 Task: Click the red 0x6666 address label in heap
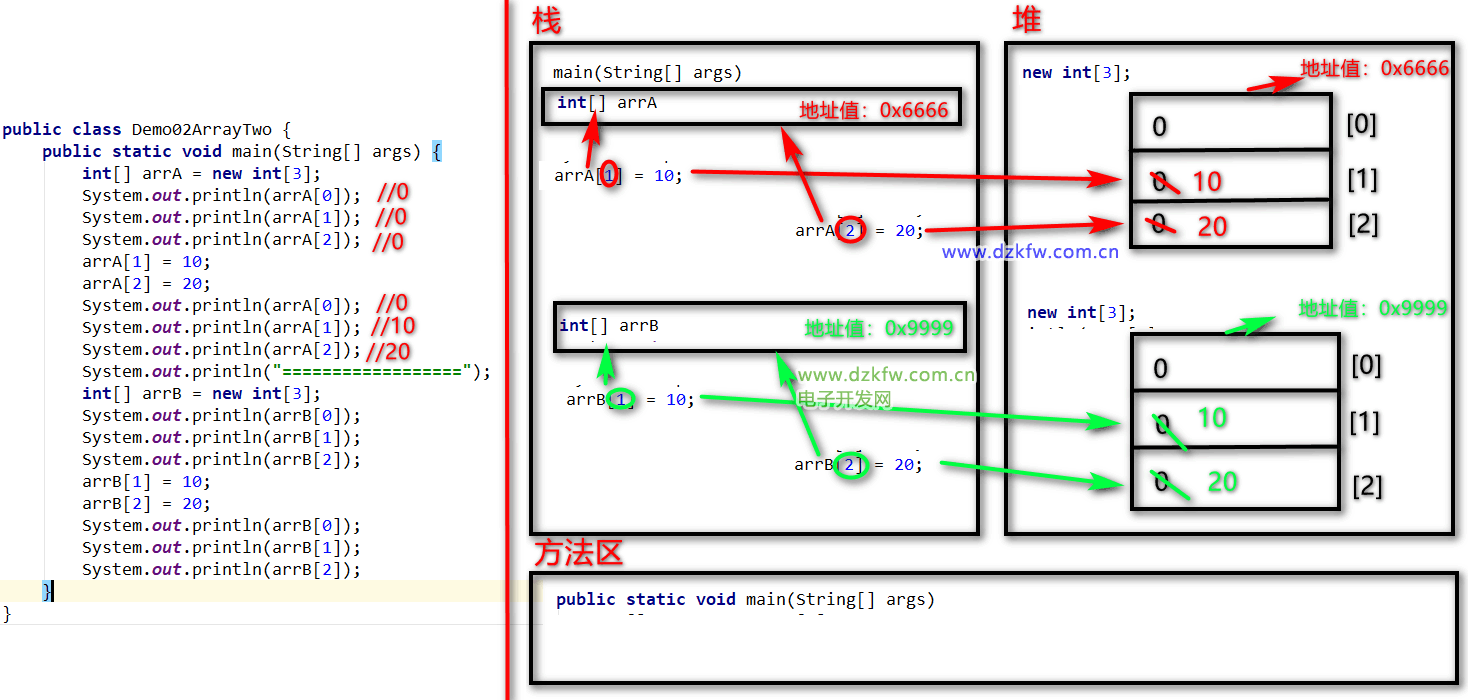(1374, 69)
